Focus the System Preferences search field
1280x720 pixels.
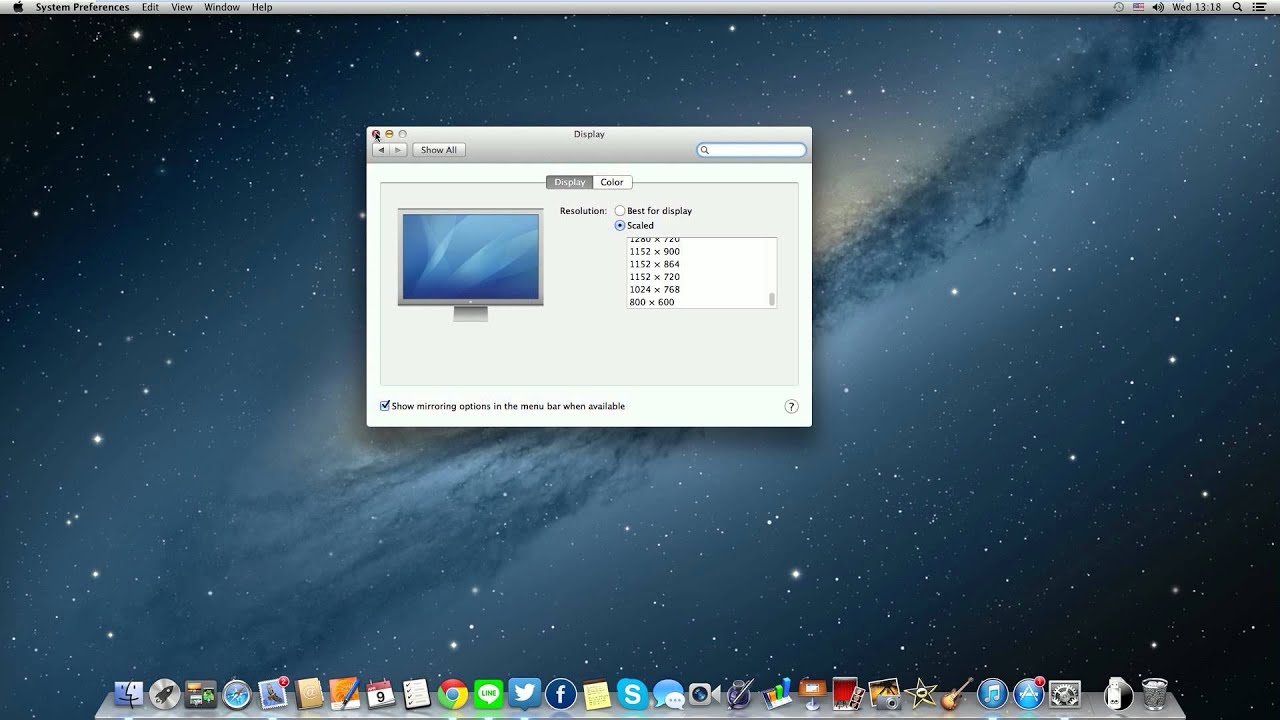751,150
